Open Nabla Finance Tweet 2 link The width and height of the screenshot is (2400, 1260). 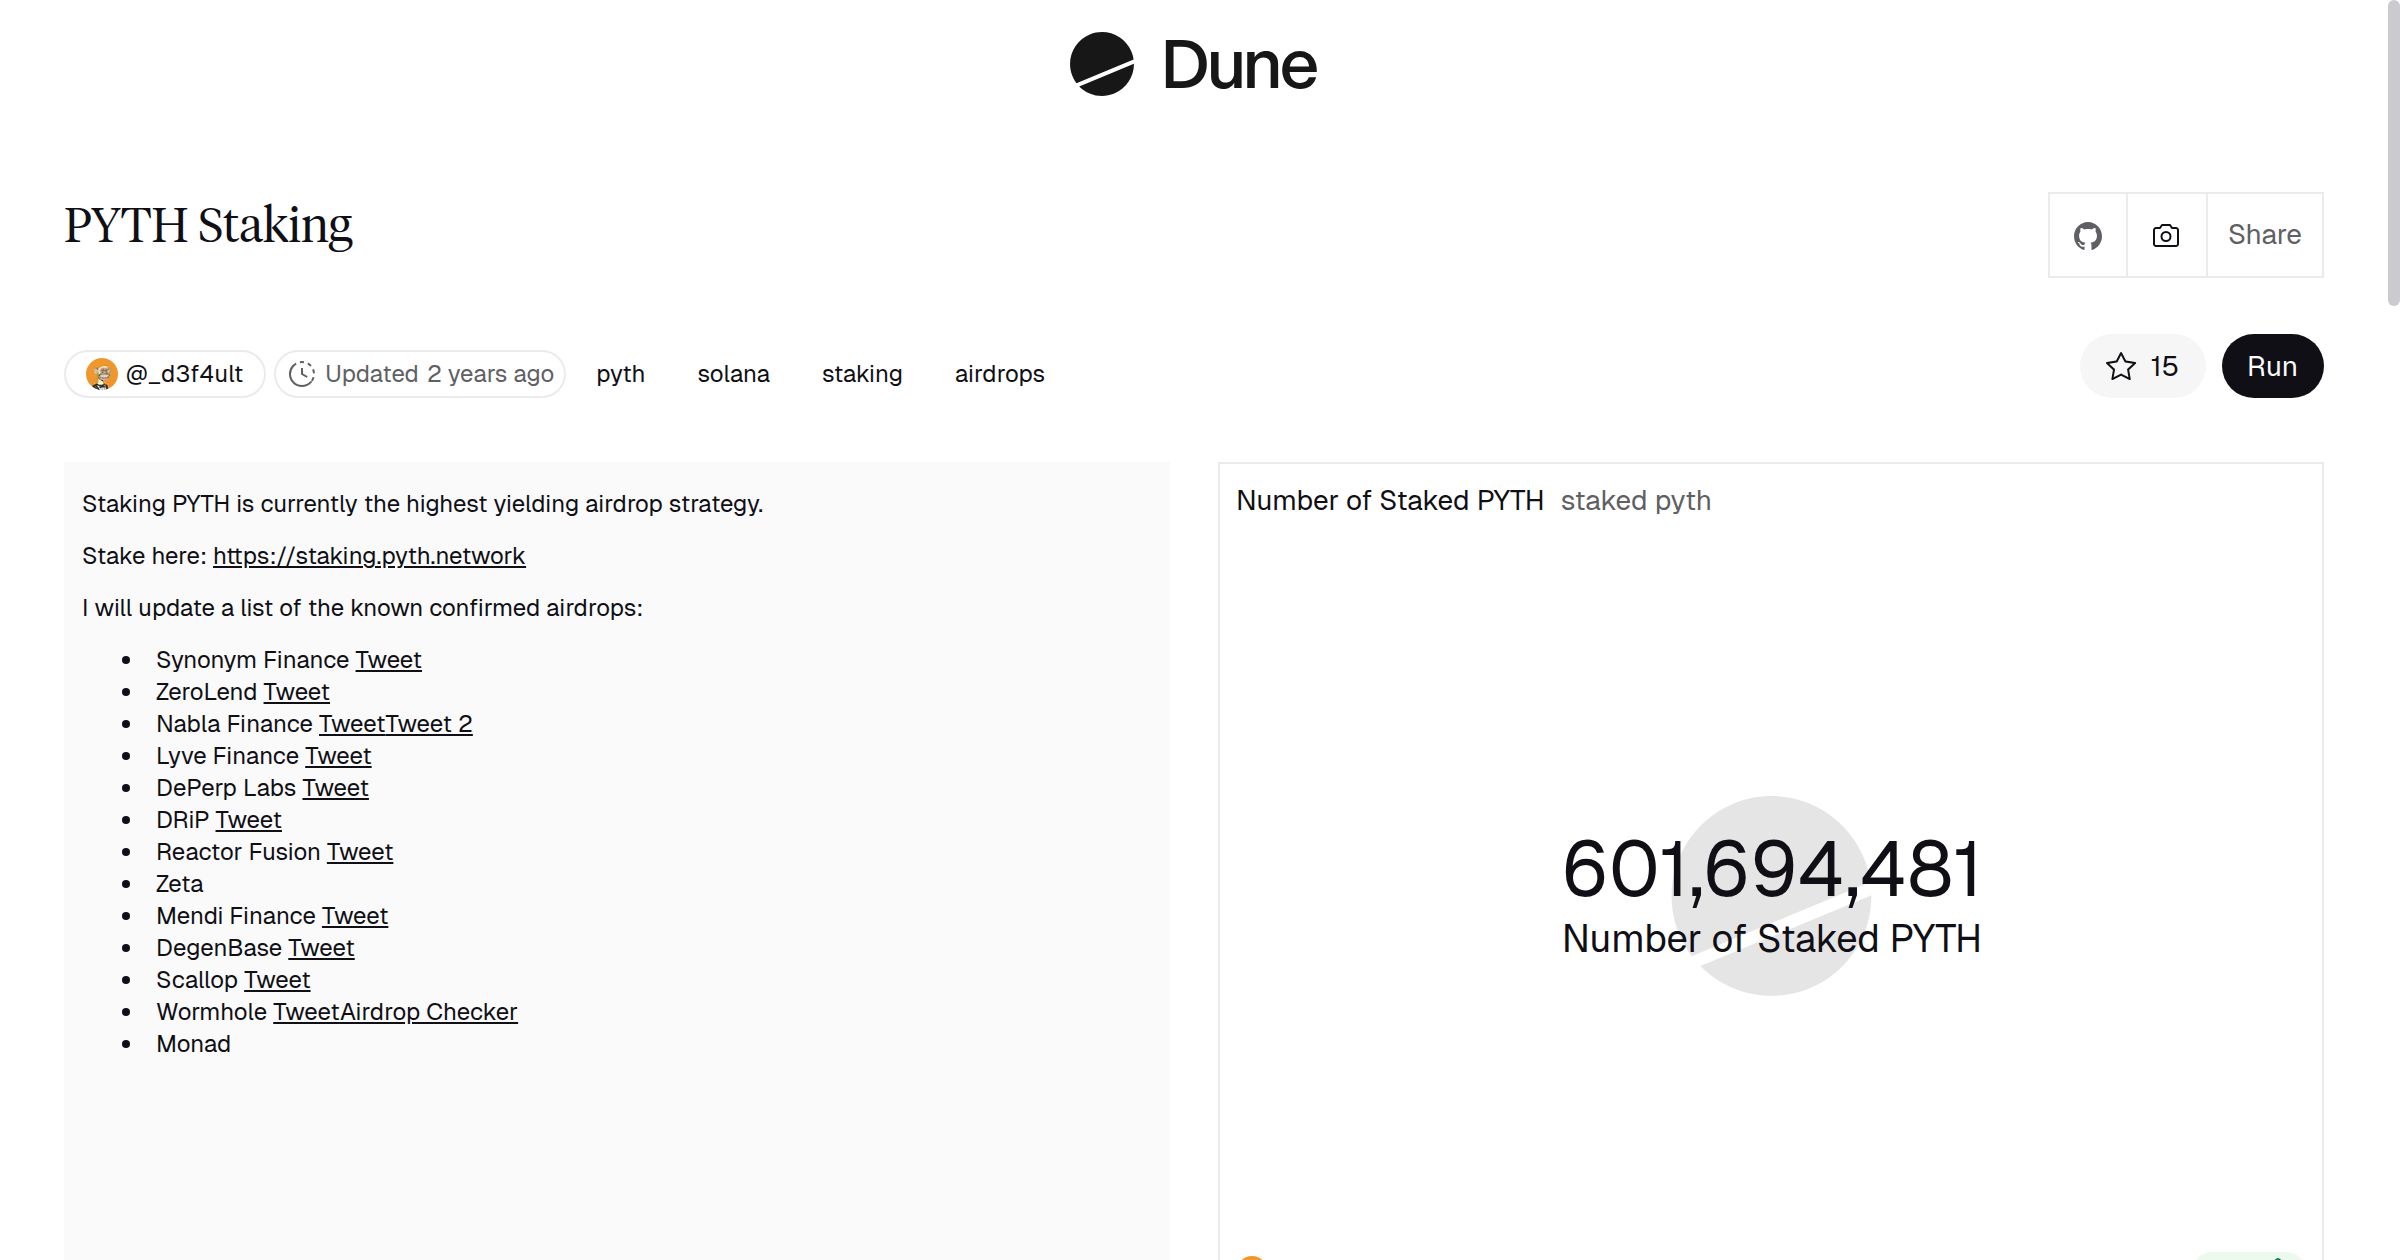click(430, 724)
